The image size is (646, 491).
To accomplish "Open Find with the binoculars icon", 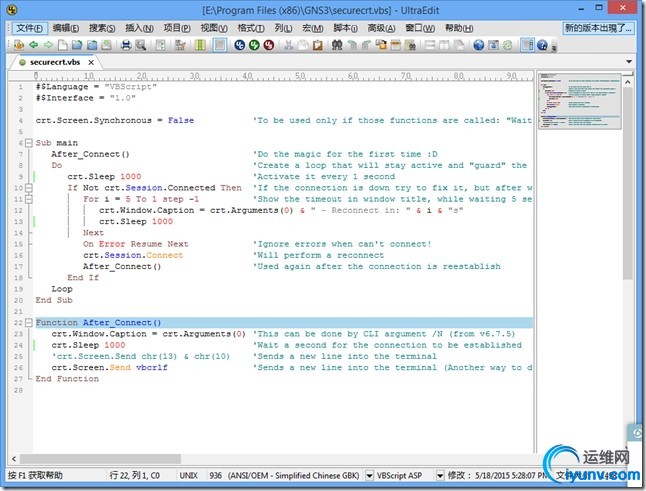I will 337,44.
